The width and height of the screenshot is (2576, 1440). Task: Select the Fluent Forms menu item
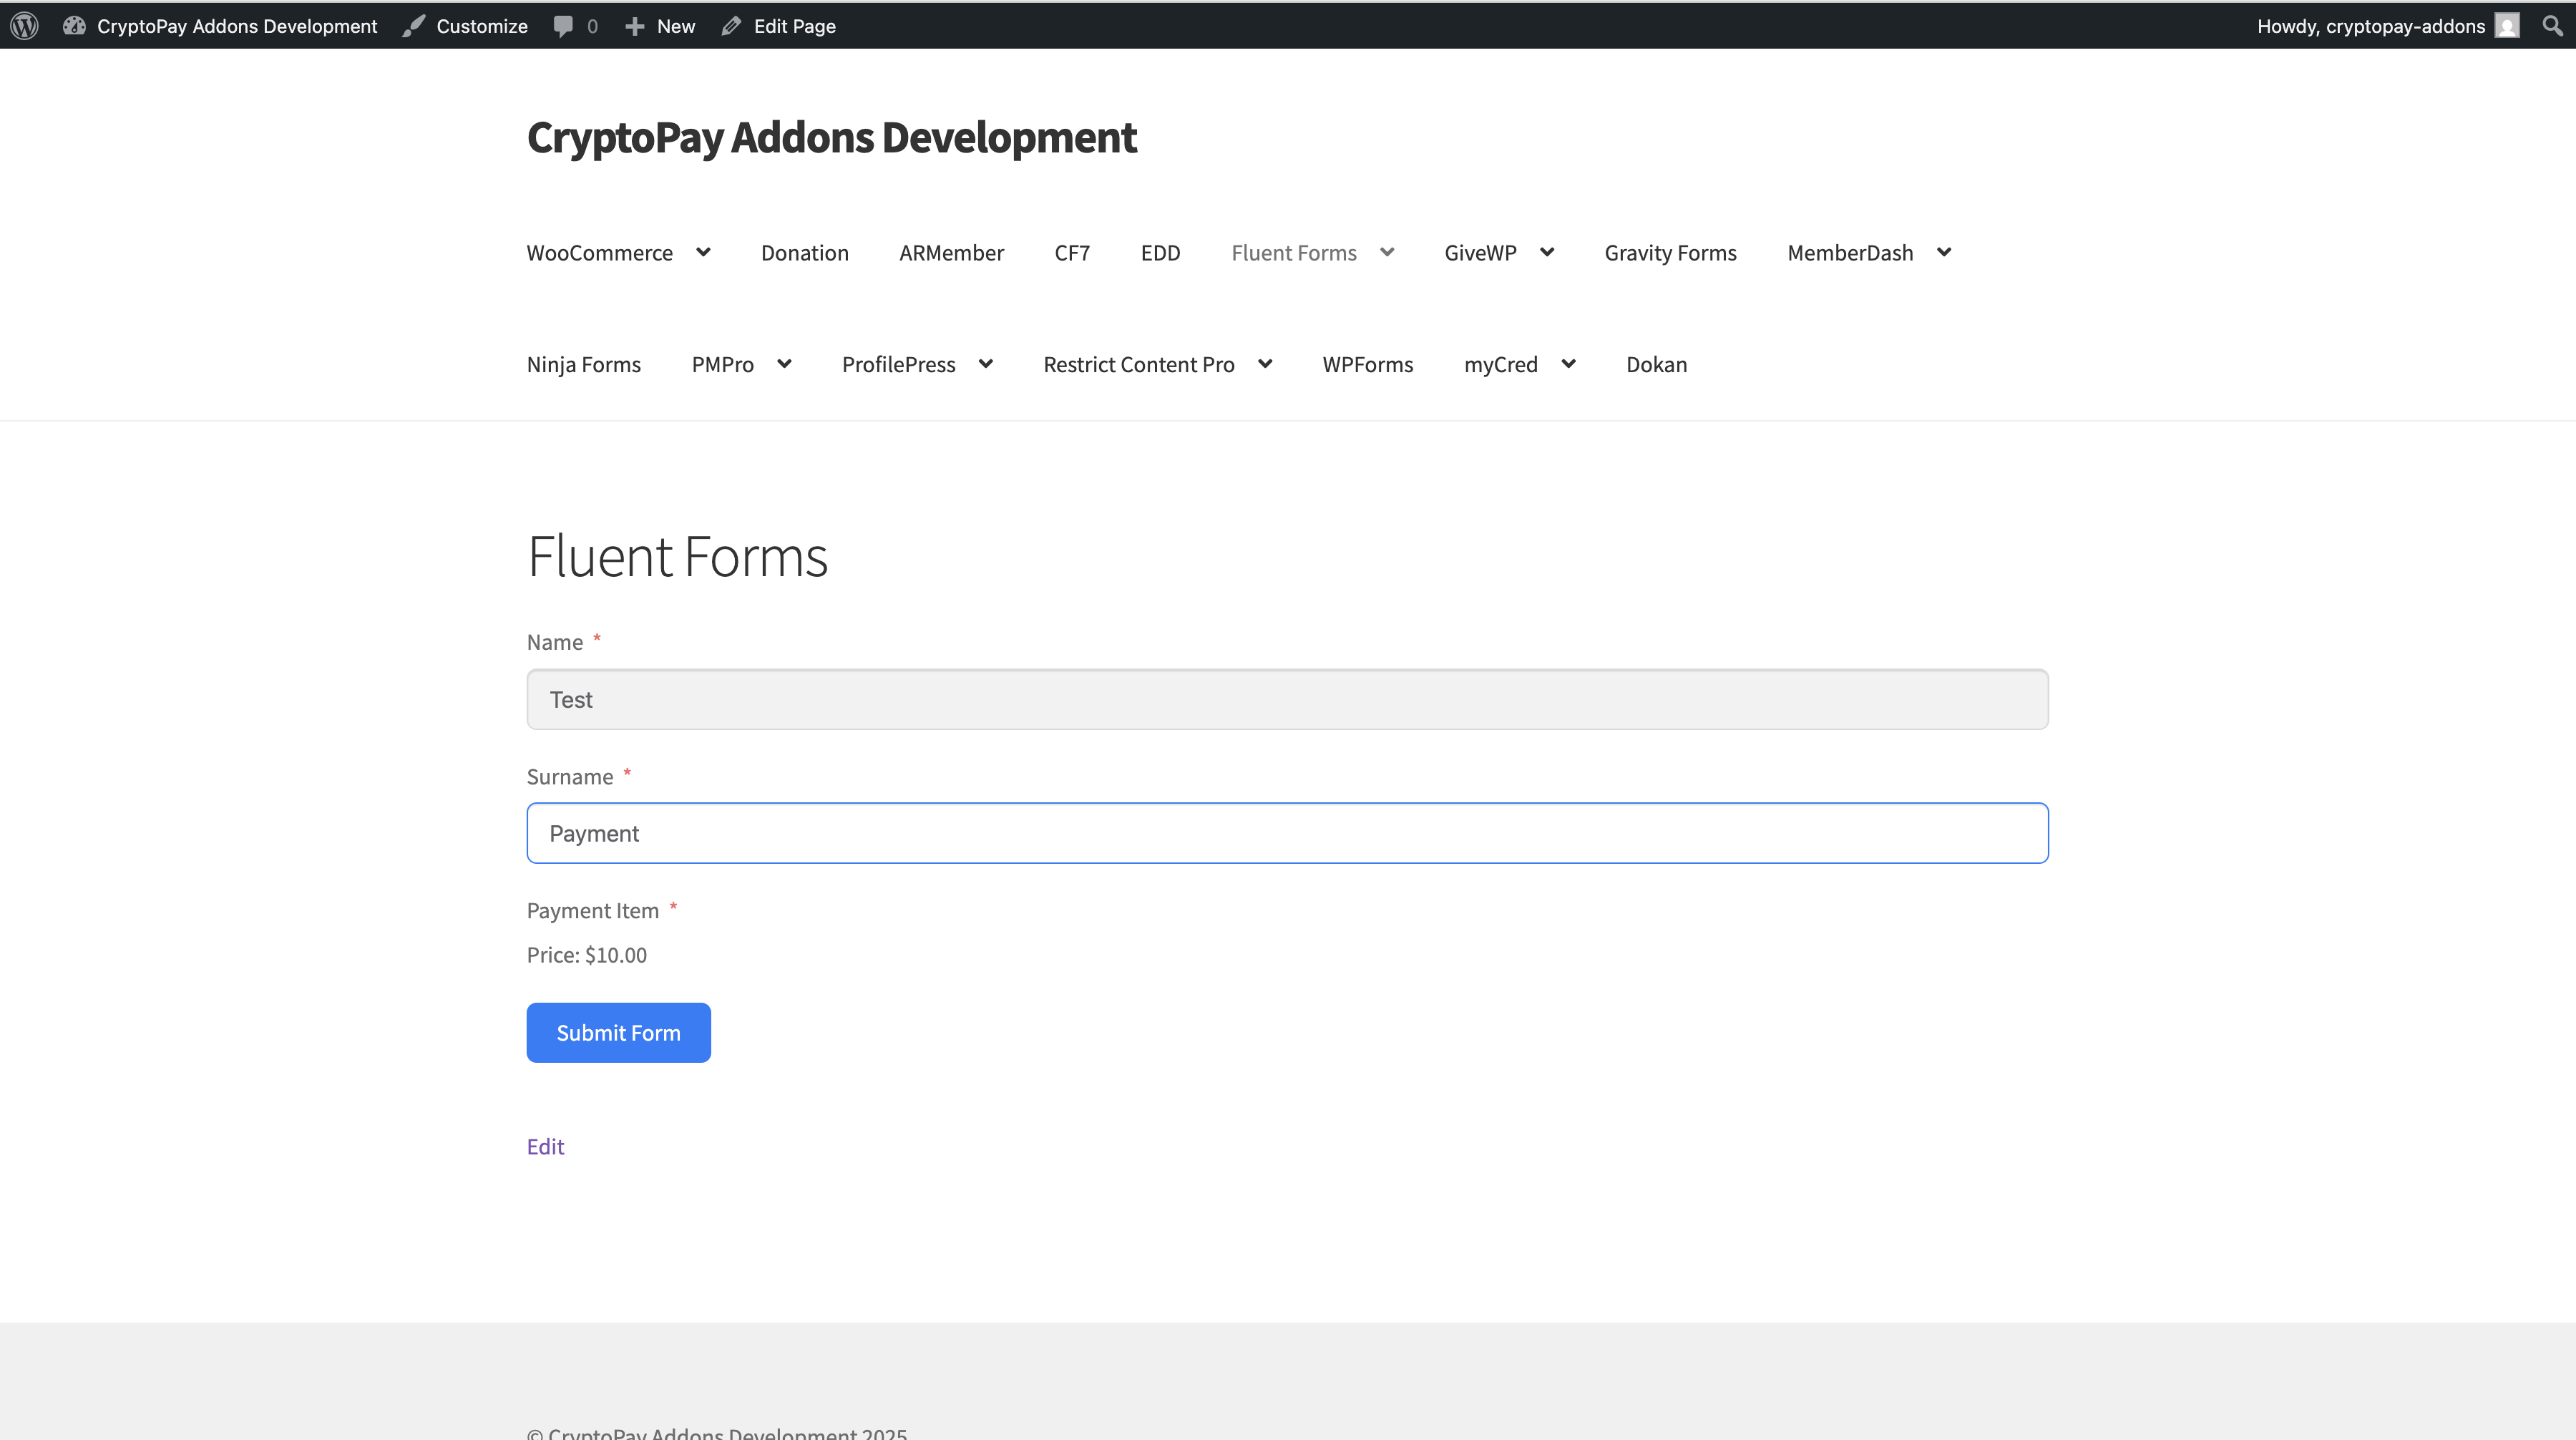(x=1294, y=253)
